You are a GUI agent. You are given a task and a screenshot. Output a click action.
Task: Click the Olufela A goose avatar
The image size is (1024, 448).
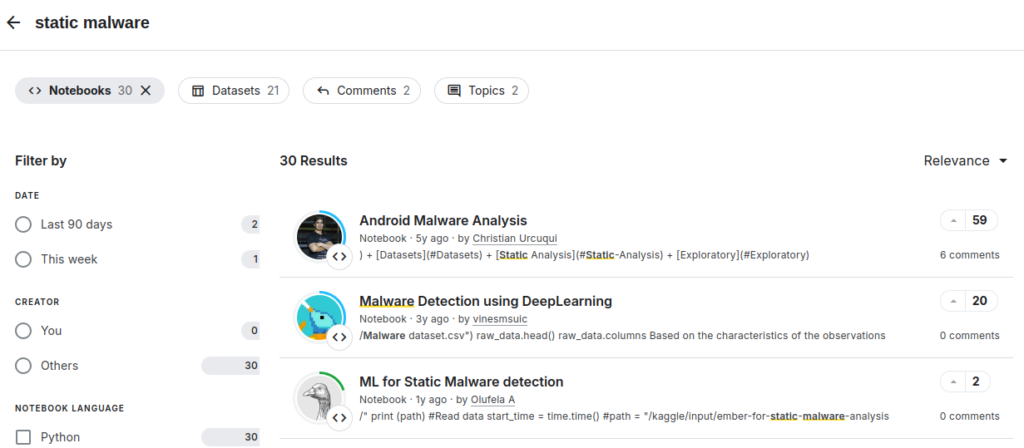tap(320, 398)
